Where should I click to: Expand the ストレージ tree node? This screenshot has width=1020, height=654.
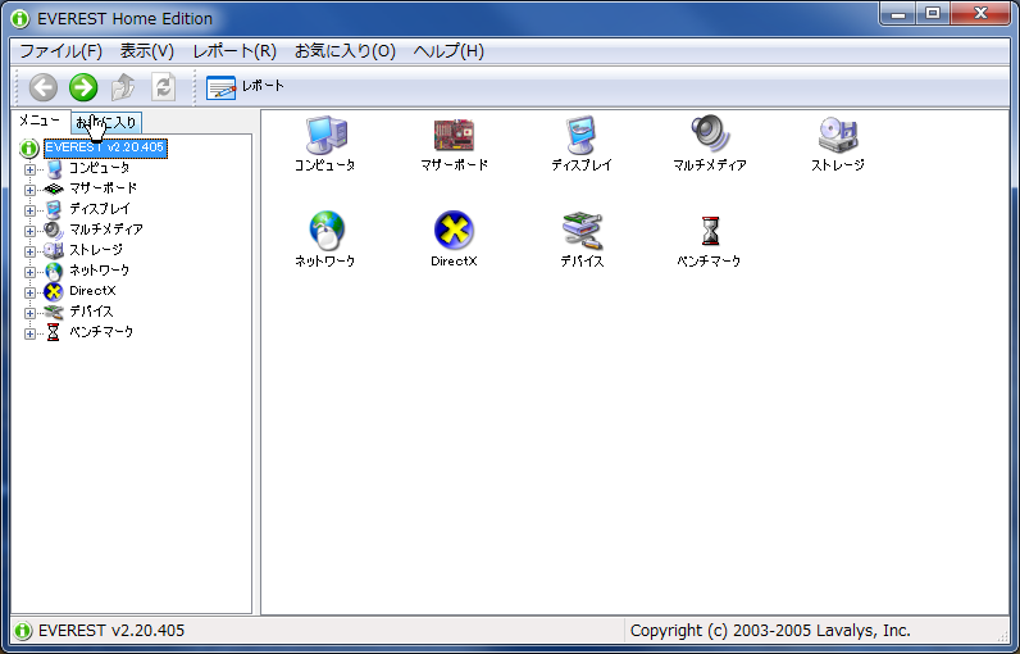click(30, 251)
